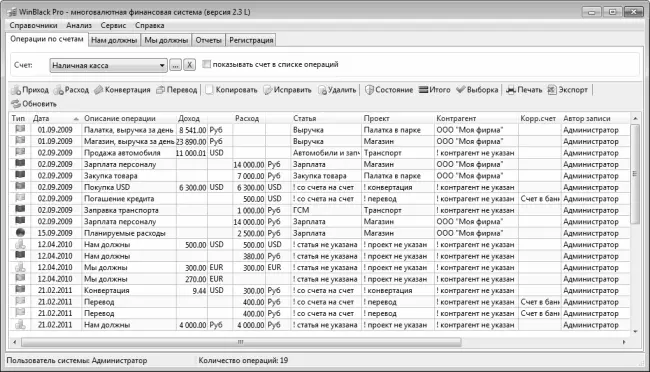Add an income entry with Приход
Screen dimensions: 650x372
[x=30, y=90]
